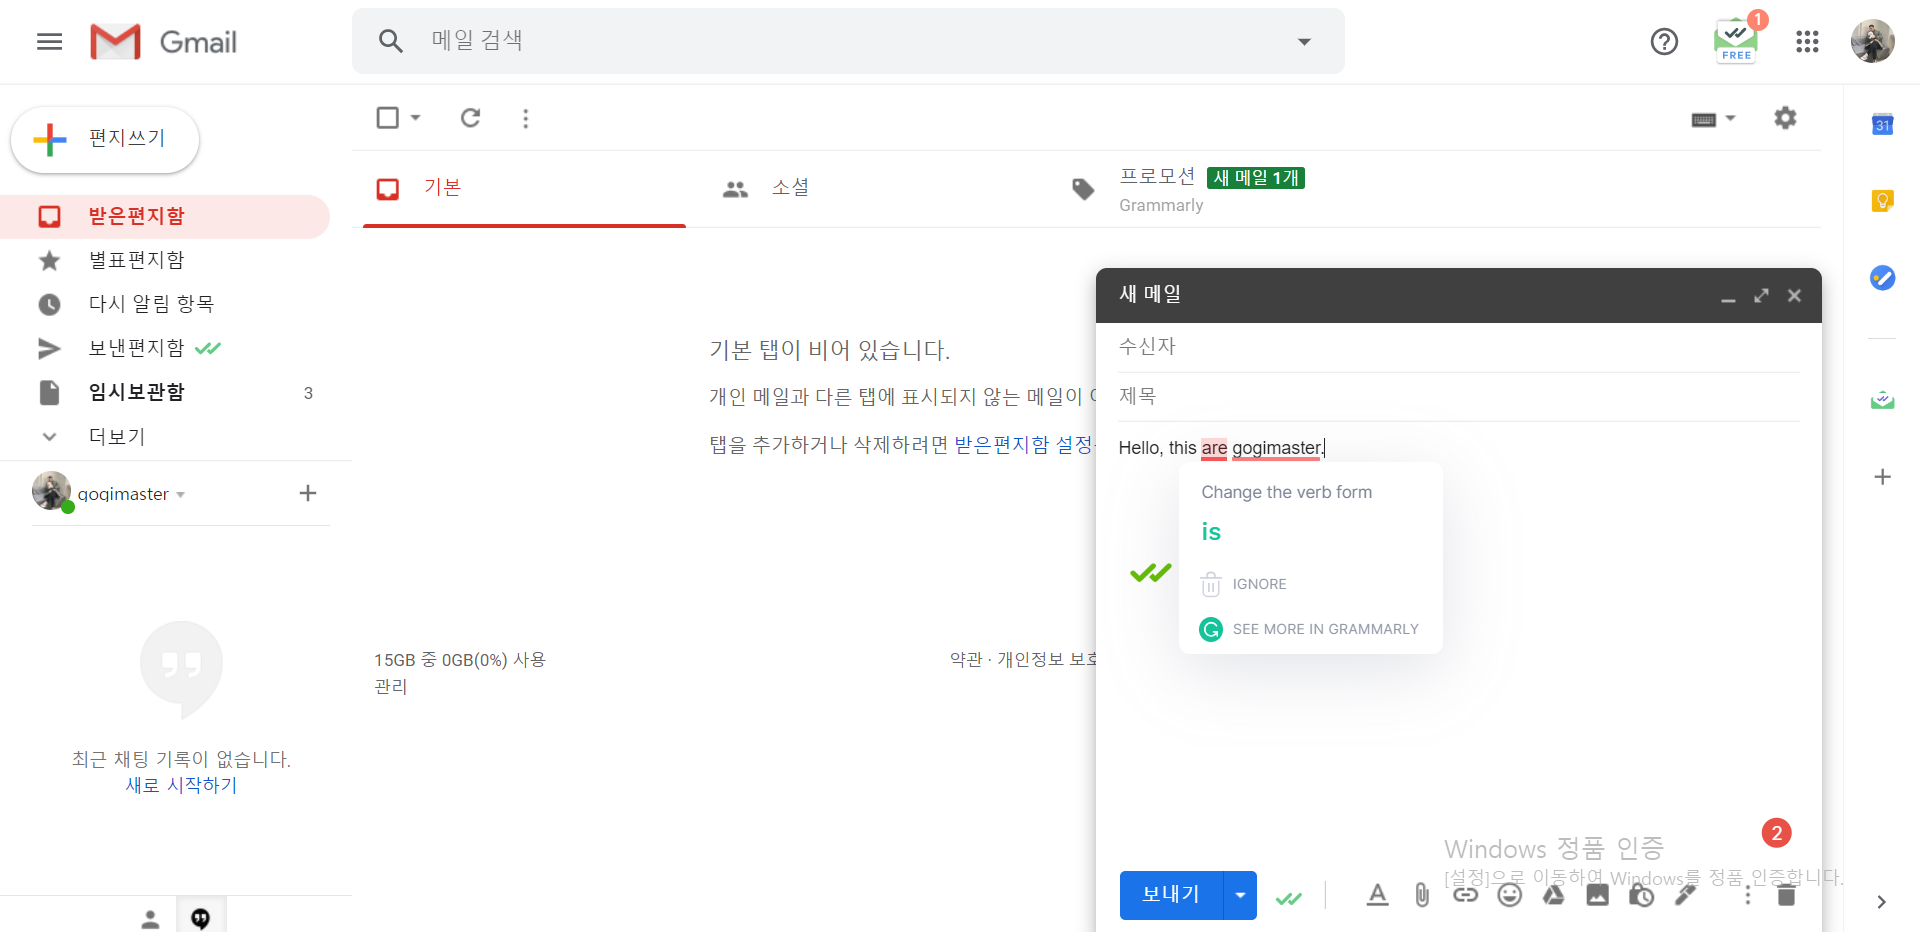Viewport: 1920px width, 932px height.
Task: Open Google Keep in the side panel
Action: pos(1881,201)
